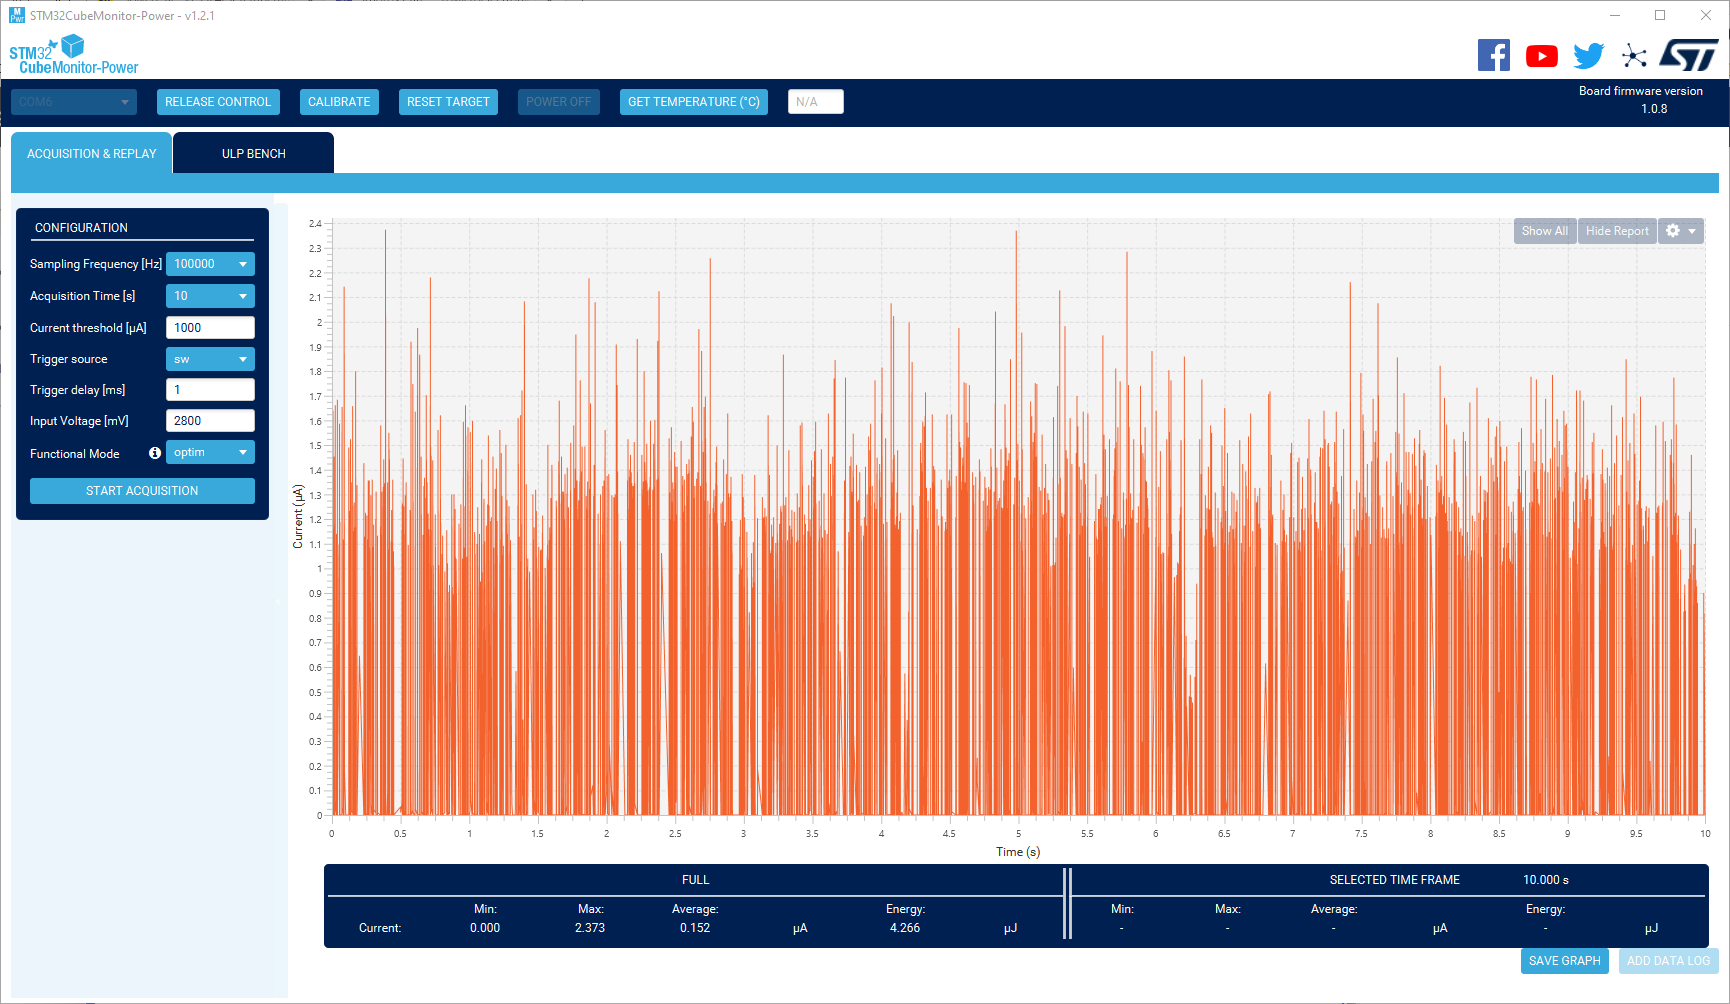The height and width of the screenshot is (1004, 1730).
Task: Click the Functional Mode info icon
Action: pos(155,453)
